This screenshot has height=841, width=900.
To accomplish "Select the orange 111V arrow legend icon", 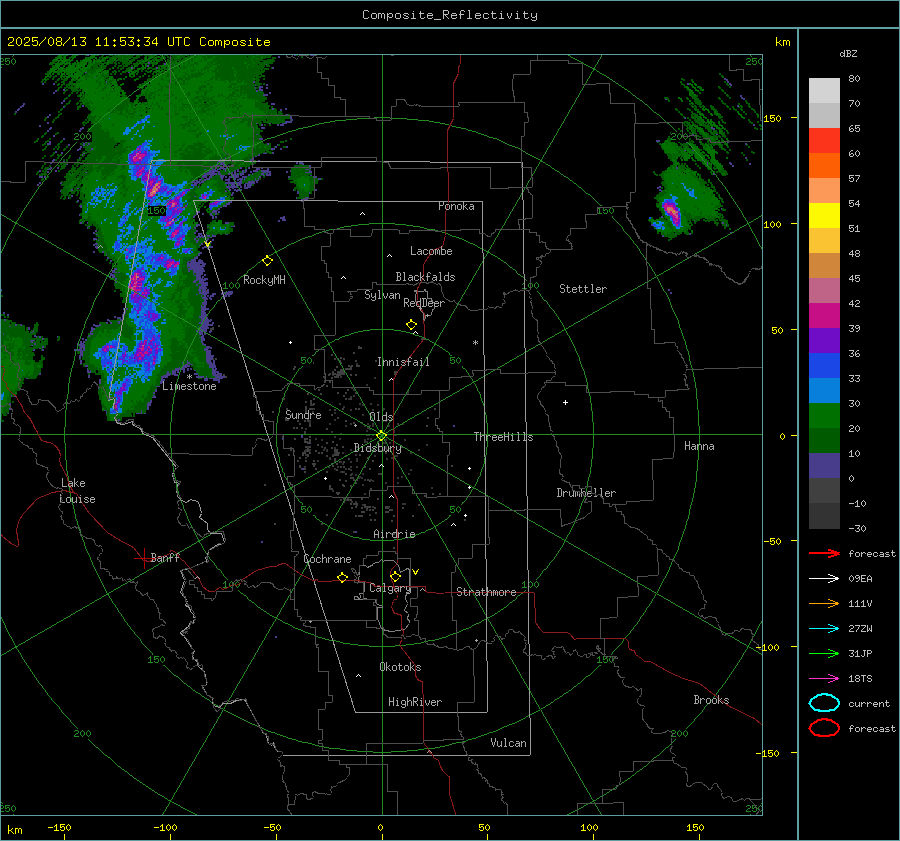I will (824, 603).
